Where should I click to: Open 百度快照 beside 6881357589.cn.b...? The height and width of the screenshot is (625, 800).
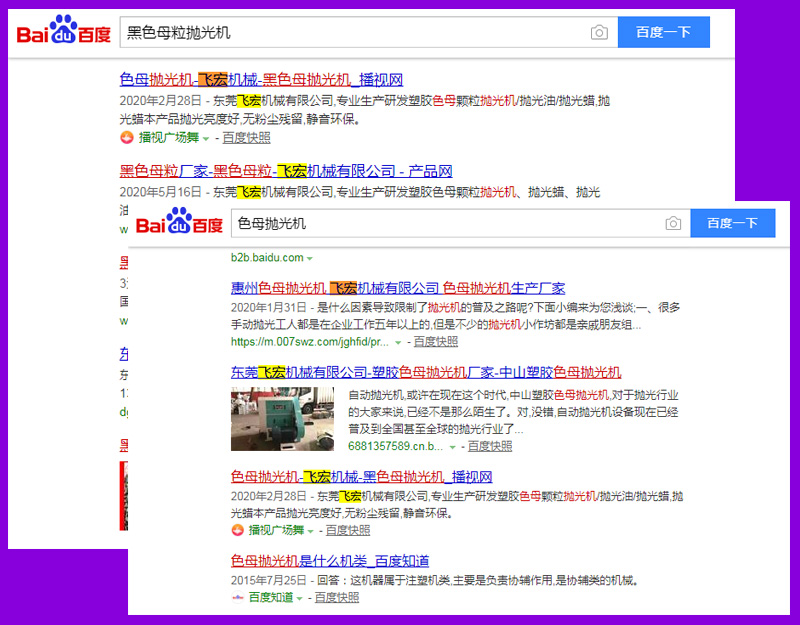(x=490, y=446)
